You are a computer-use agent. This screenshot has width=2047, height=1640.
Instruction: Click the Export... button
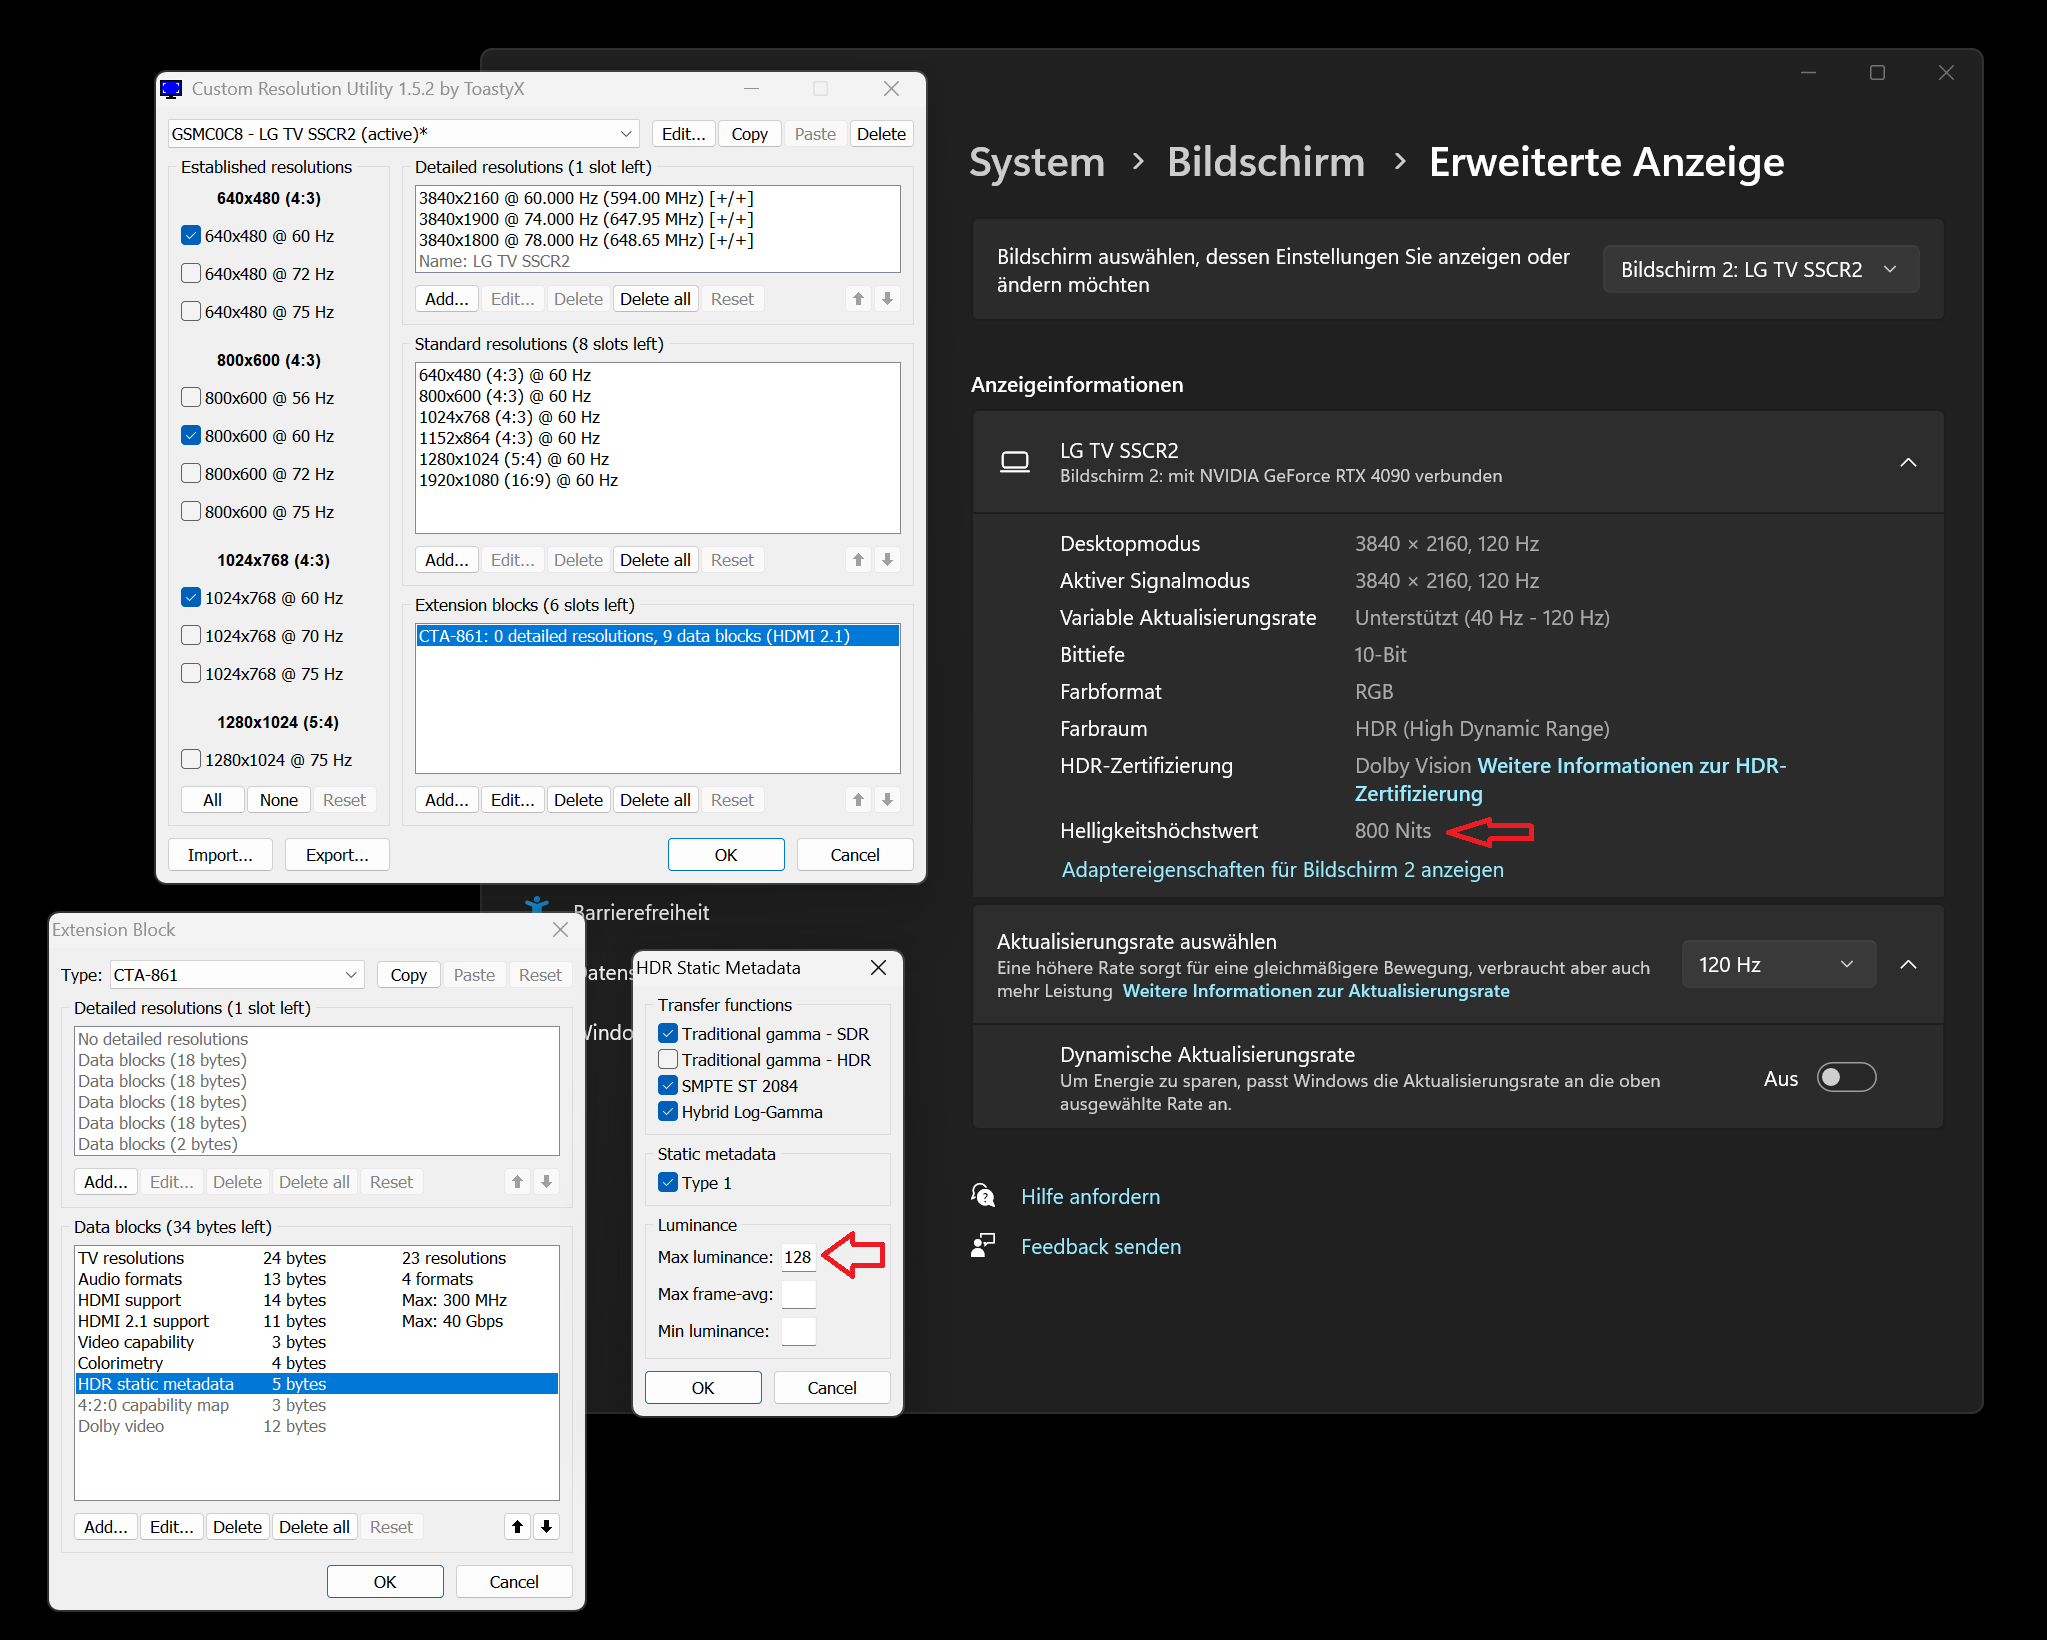[337, 854]
